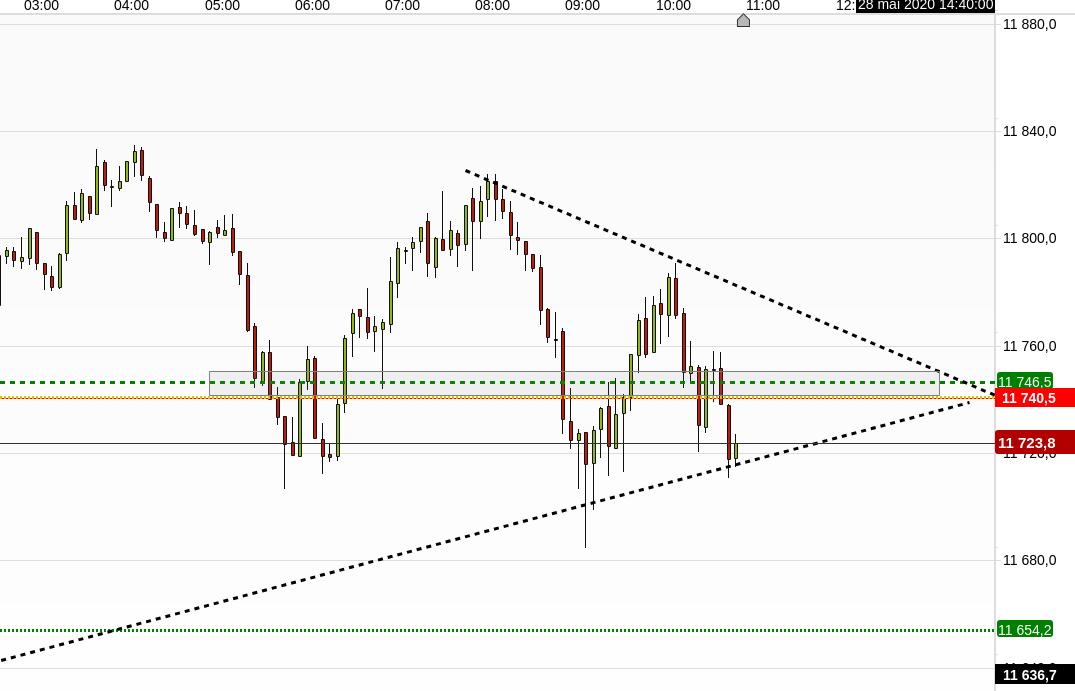This screenshot has height=691, width=1075.
Task: Click the 11 800,0 price axis value
Action: point(1029,239)
